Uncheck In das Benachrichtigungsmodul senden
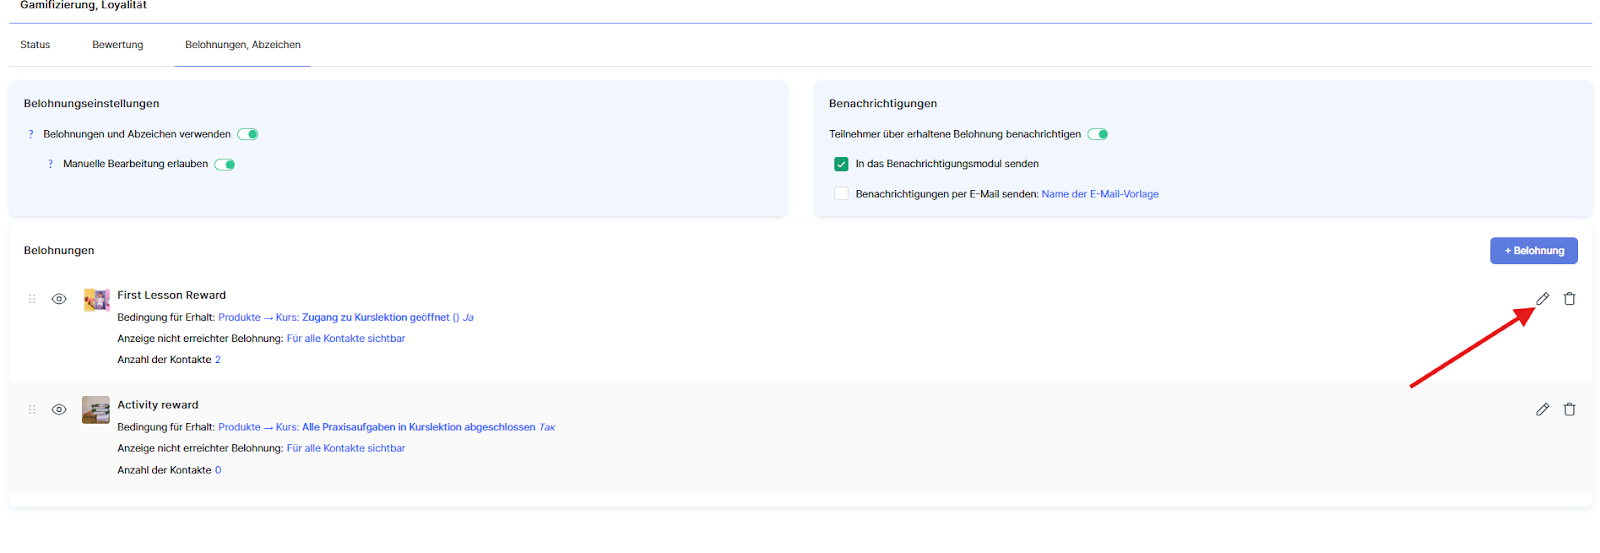Image resolution: width=1600 pixels, height=553 pixels. pos(841,164)
